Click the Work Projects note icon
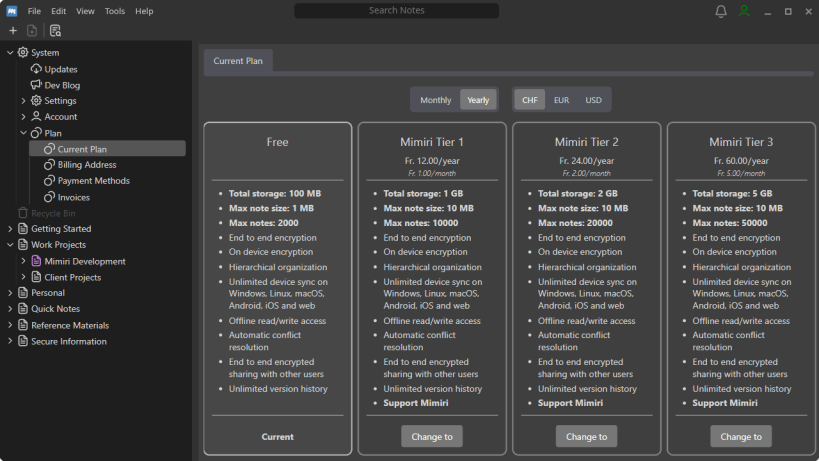Image resolution: width=819 pixels, height=461 pixels. (x=23, y=244)
